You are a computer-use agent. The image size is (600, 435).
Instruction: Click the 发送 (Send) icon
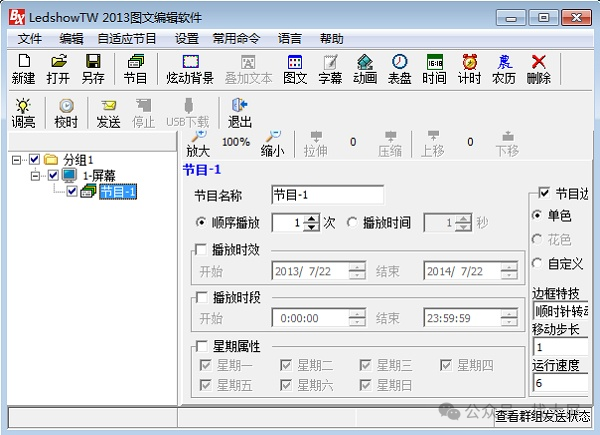tap(108, 112)
